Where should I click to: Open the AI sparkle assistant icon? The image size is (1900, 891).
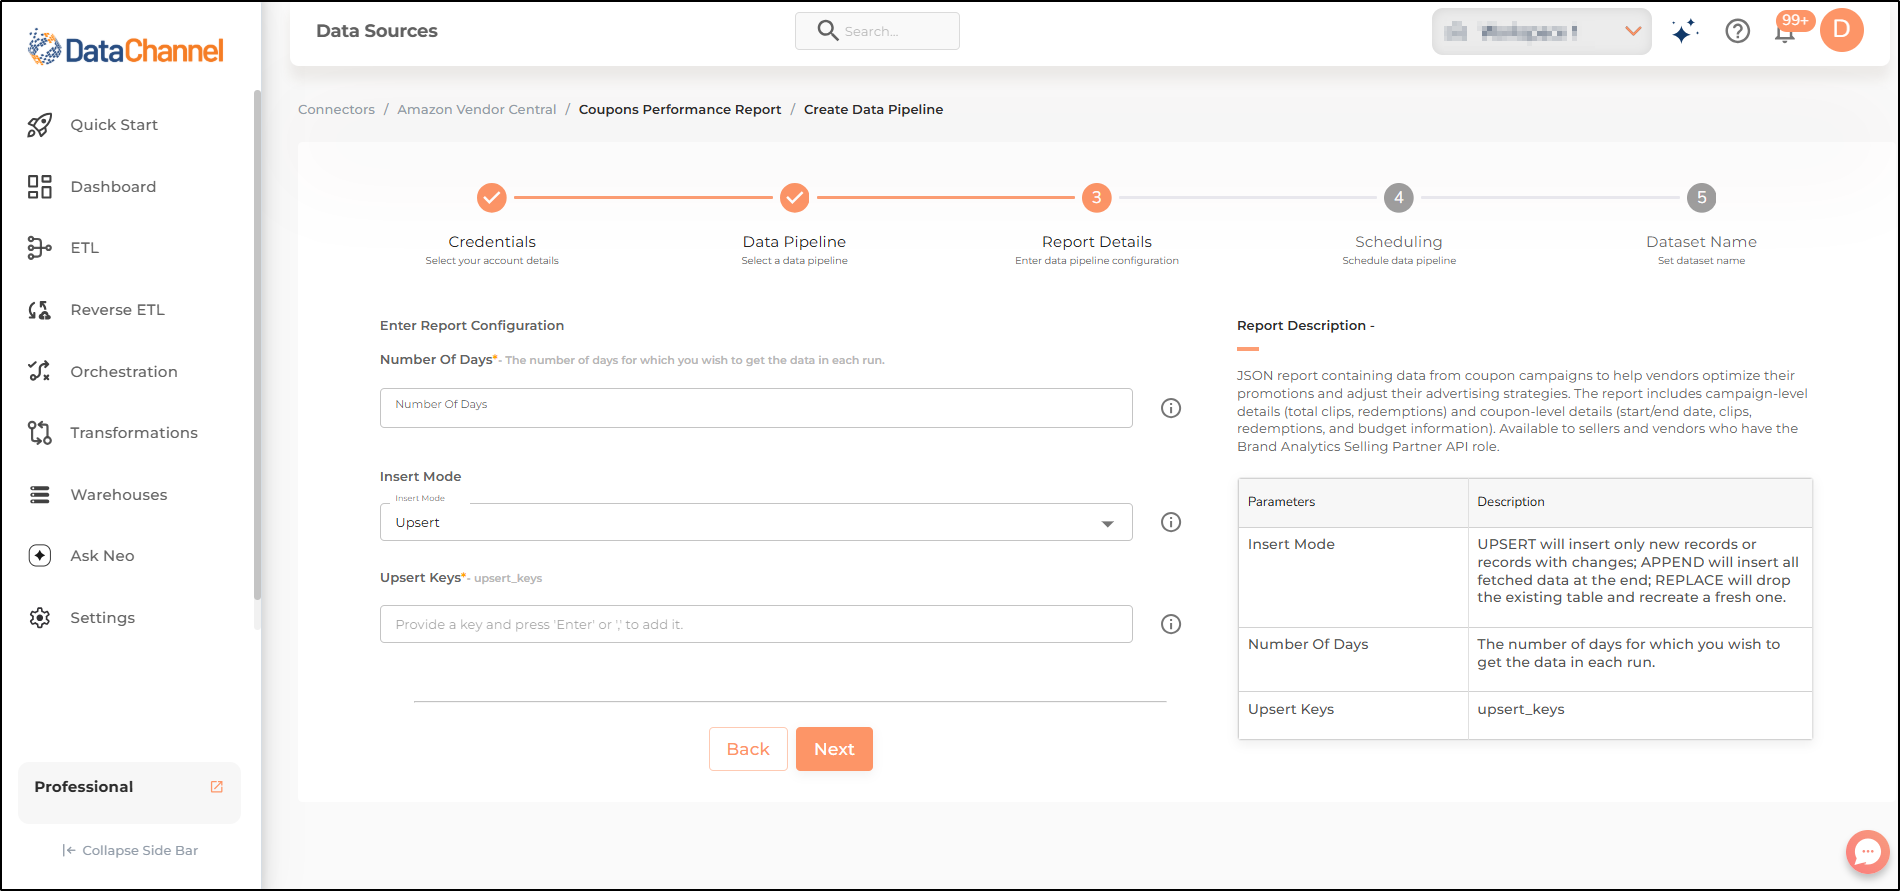pyautogui.click(x=1685, y=32)
